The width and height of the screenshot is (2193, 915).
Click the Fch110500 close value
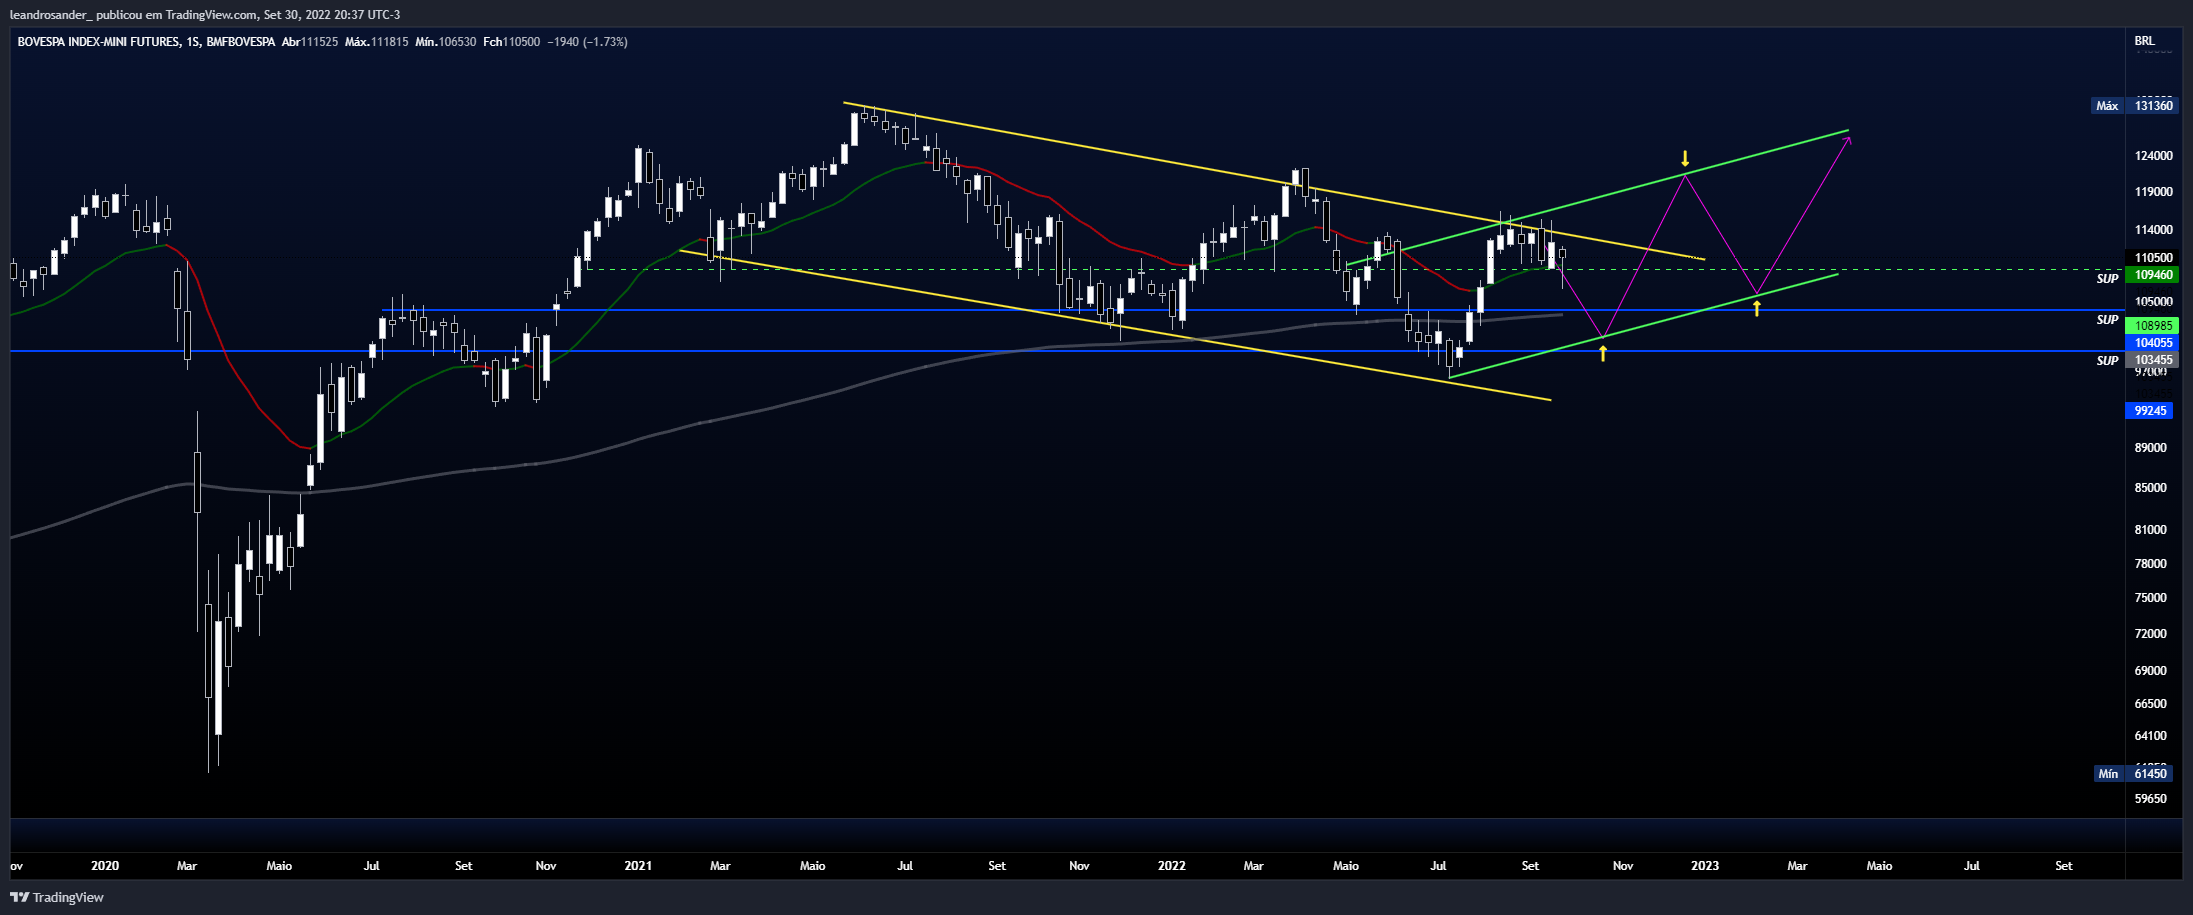(x=512, y=42)
